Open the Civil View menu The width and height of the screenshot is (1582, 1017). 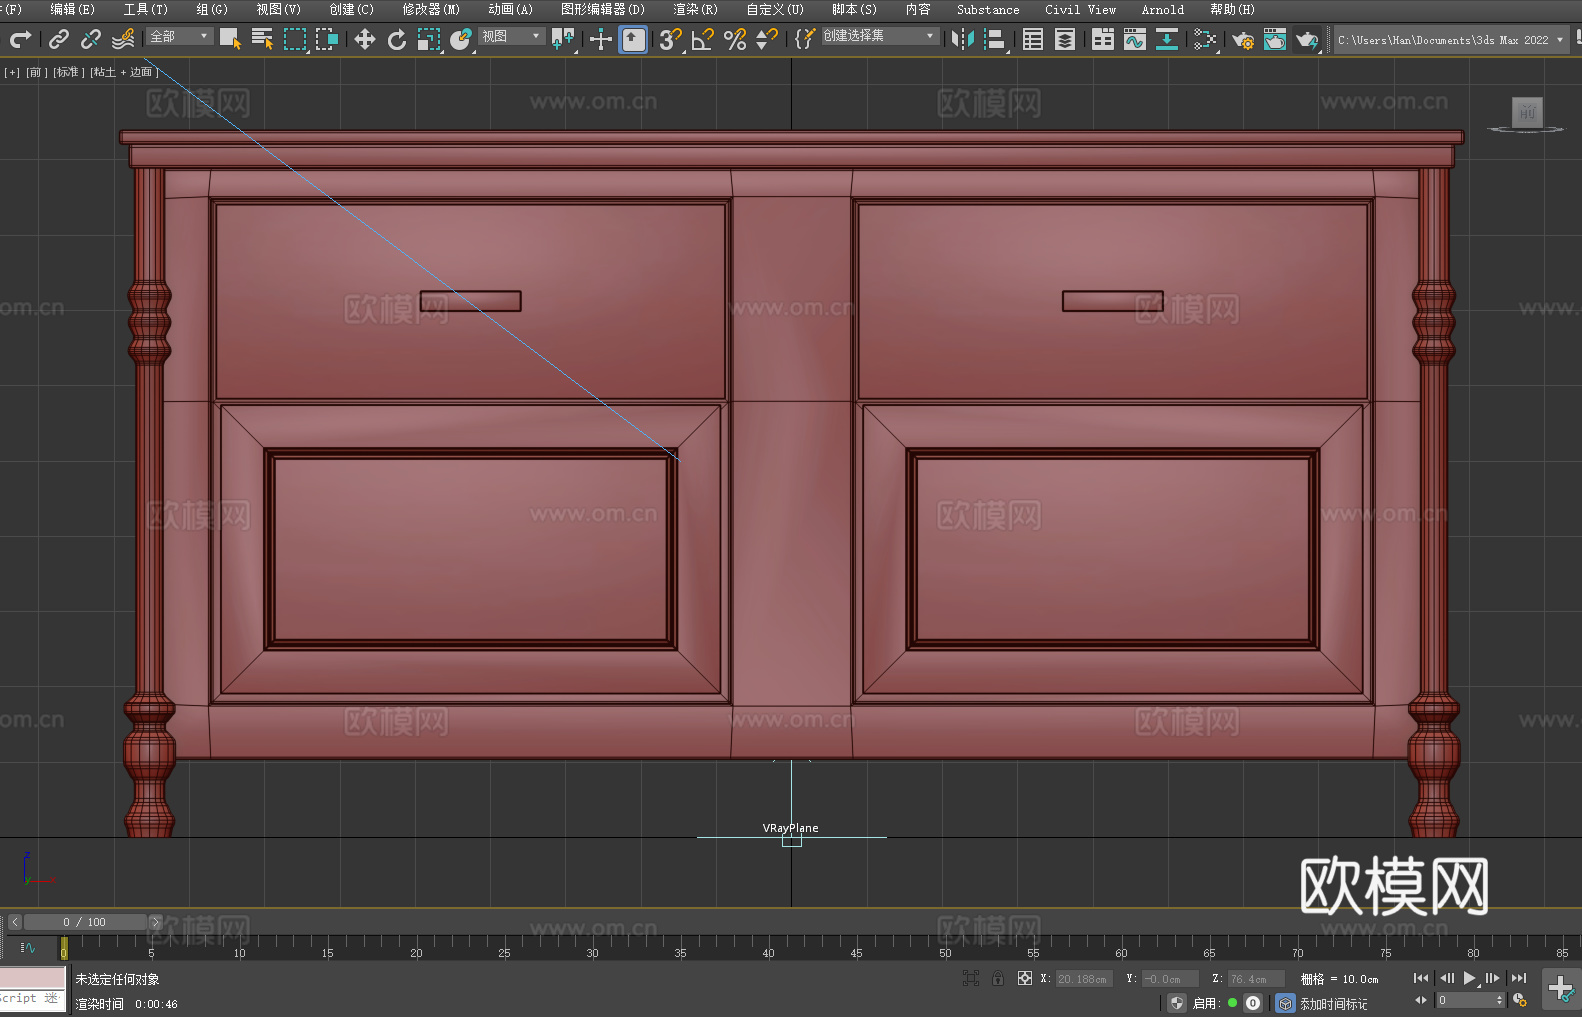tap(1080, 9)
